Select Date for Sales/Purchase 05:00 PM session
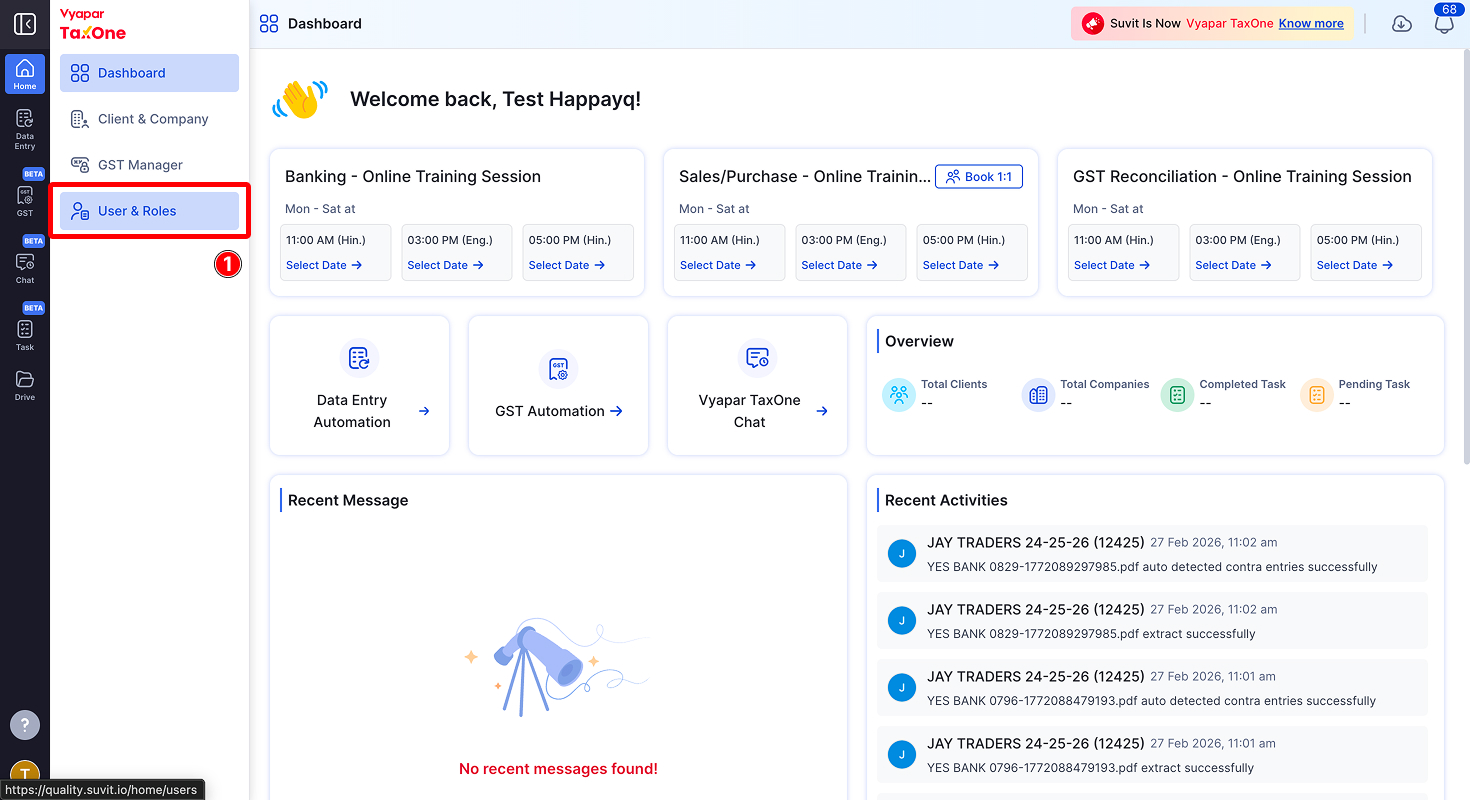The width and height of the screenshot is (1470, 800). pos(961,265)
